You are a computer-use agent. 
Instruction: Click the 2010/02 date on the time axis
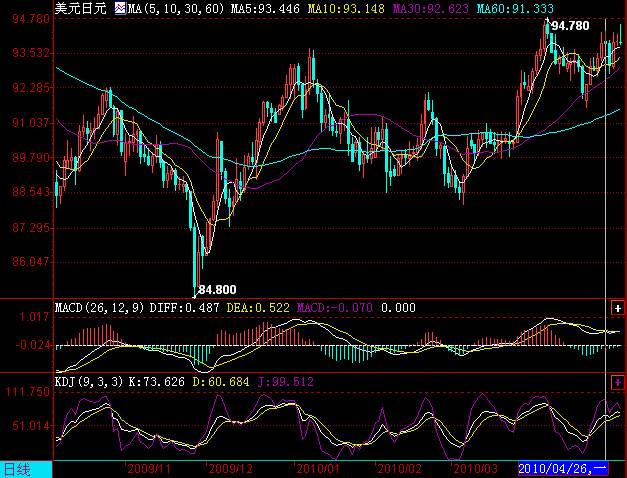tap(399, 469)
